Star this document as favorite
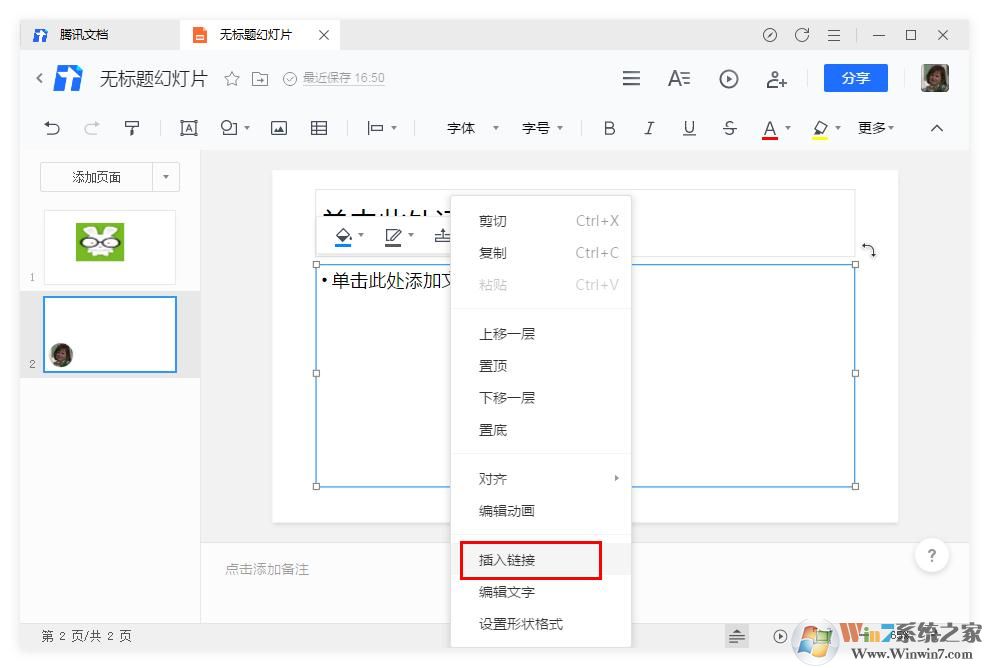 [231, 77]
